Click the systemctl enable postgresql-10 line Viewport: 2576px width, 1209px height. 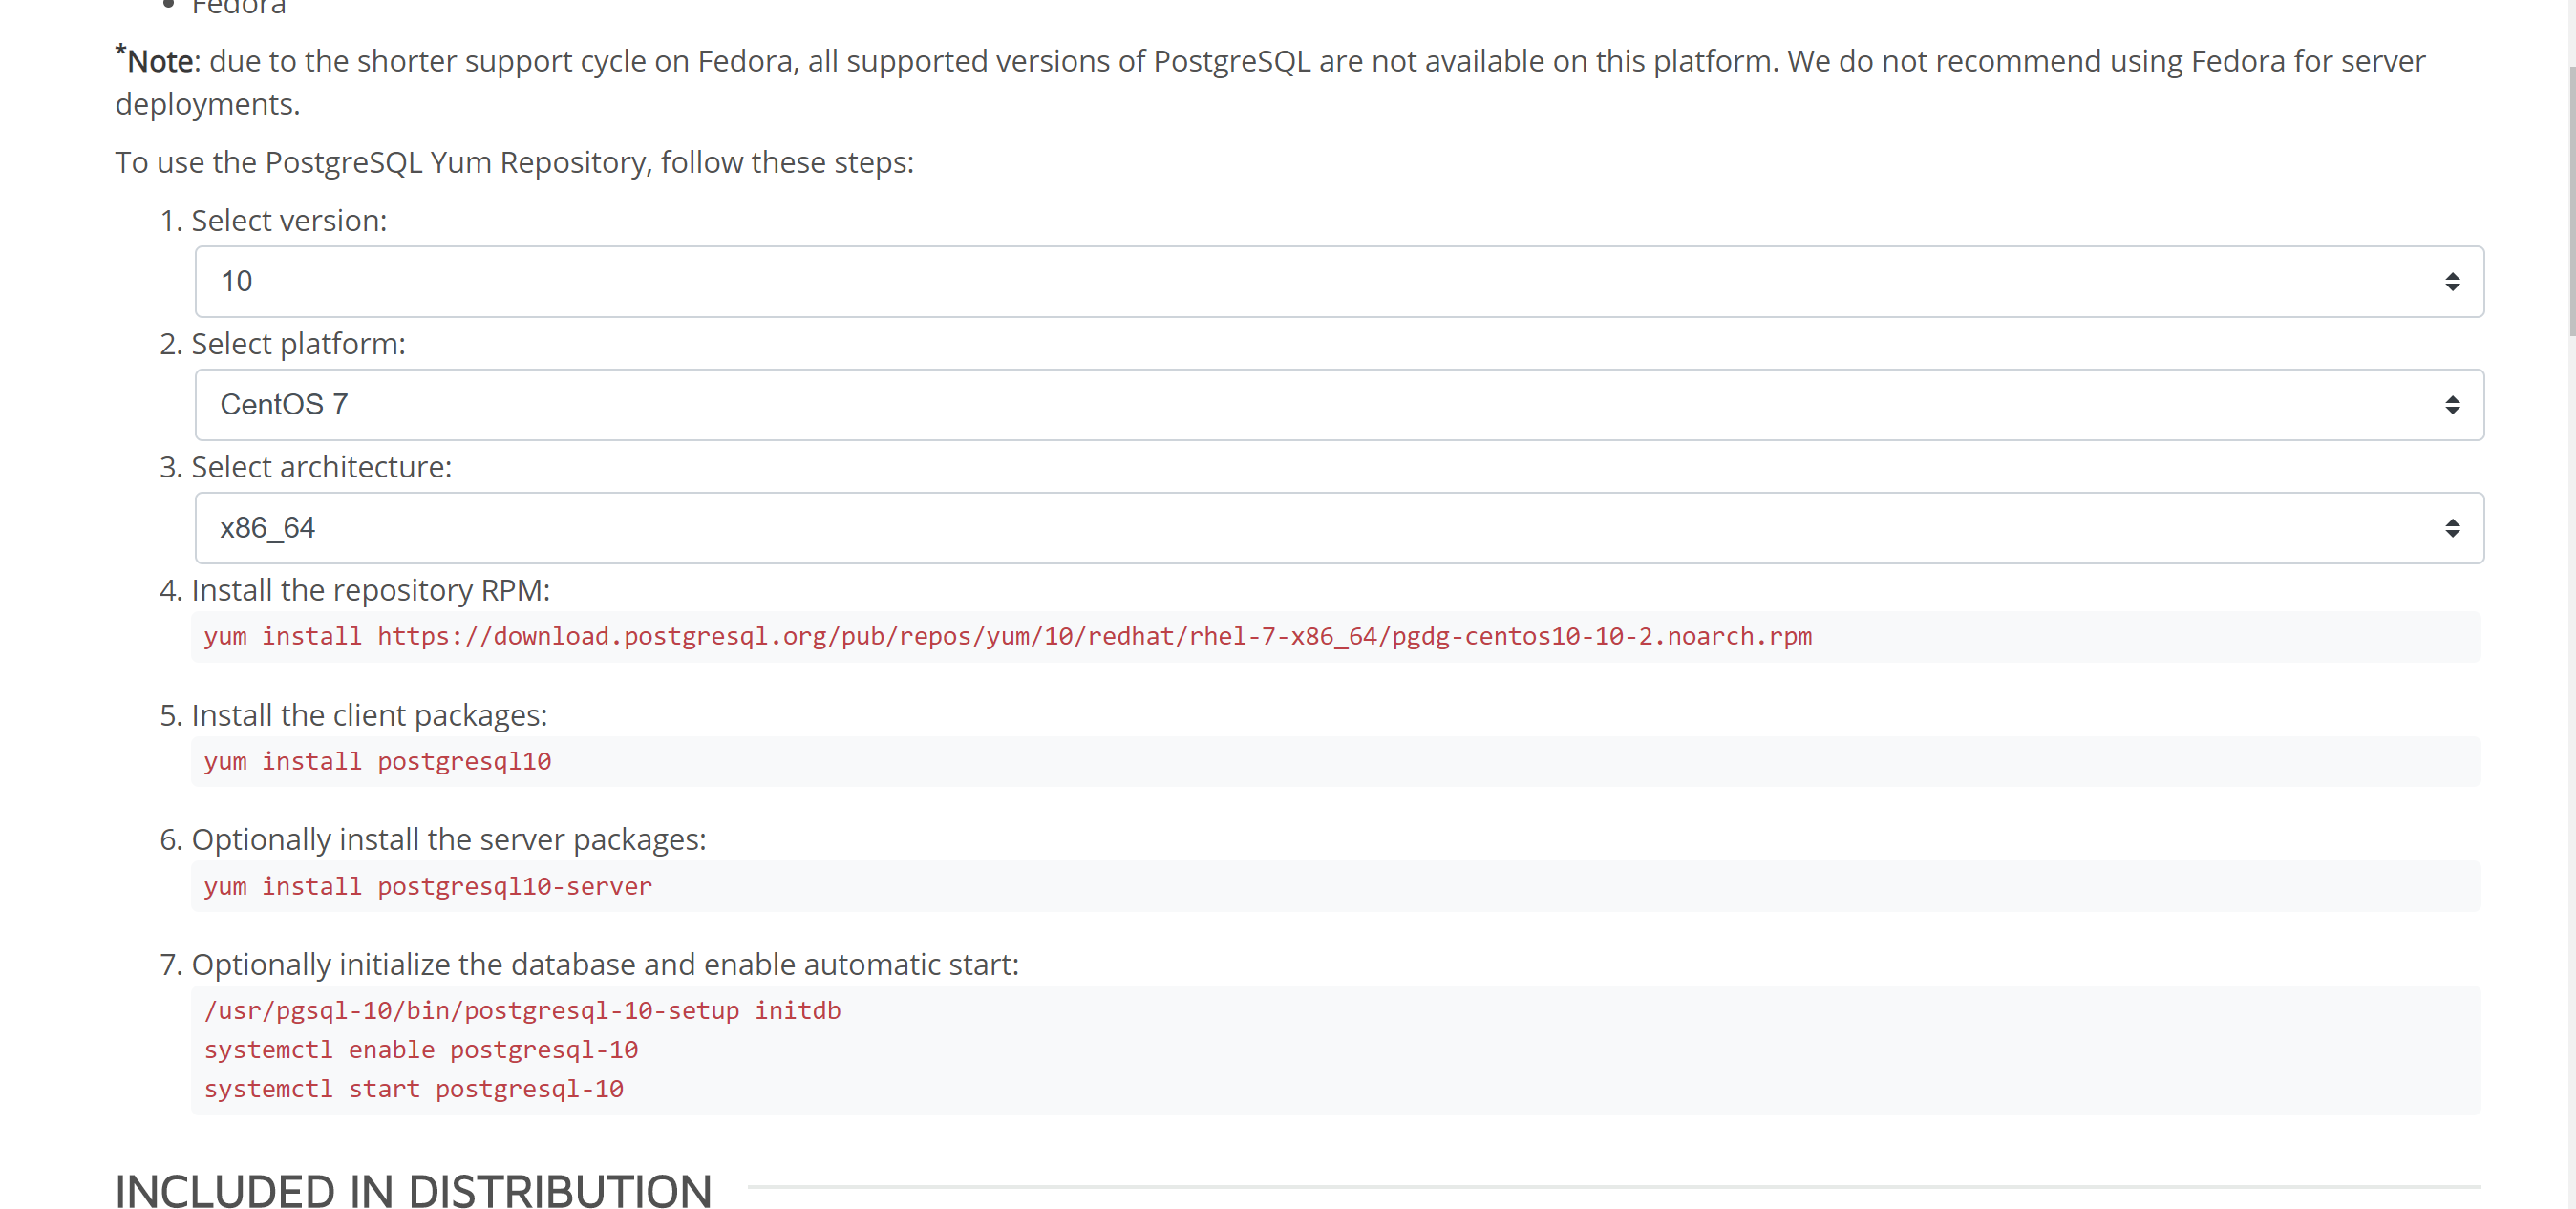pos(420,1049)
